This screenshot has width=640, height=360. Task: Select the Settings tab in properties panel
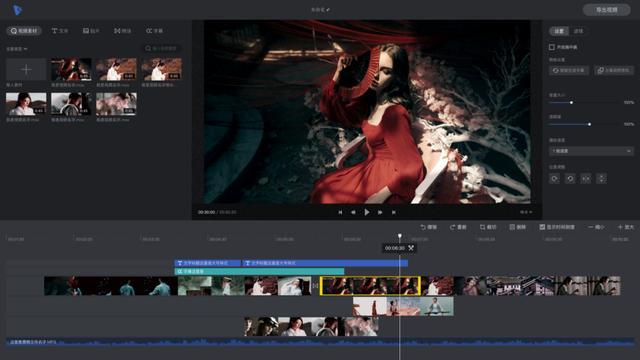pyautogui.click(x=559, y=31)
